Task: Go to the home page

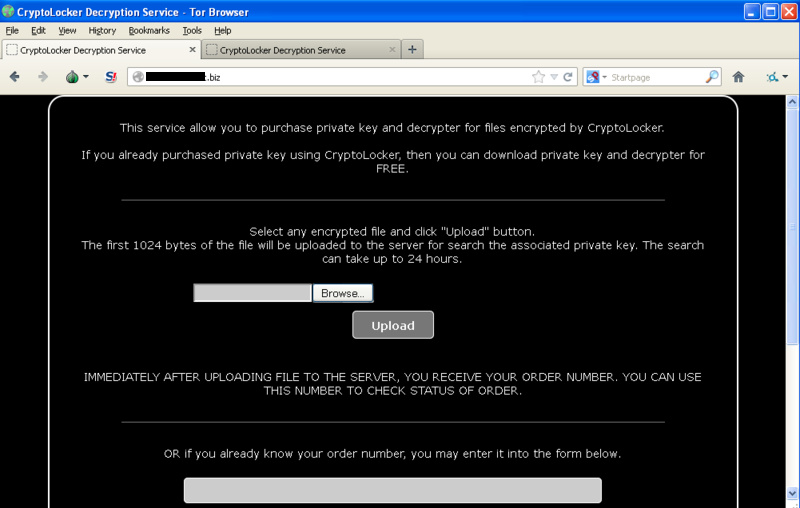Action: click(738, 77)
